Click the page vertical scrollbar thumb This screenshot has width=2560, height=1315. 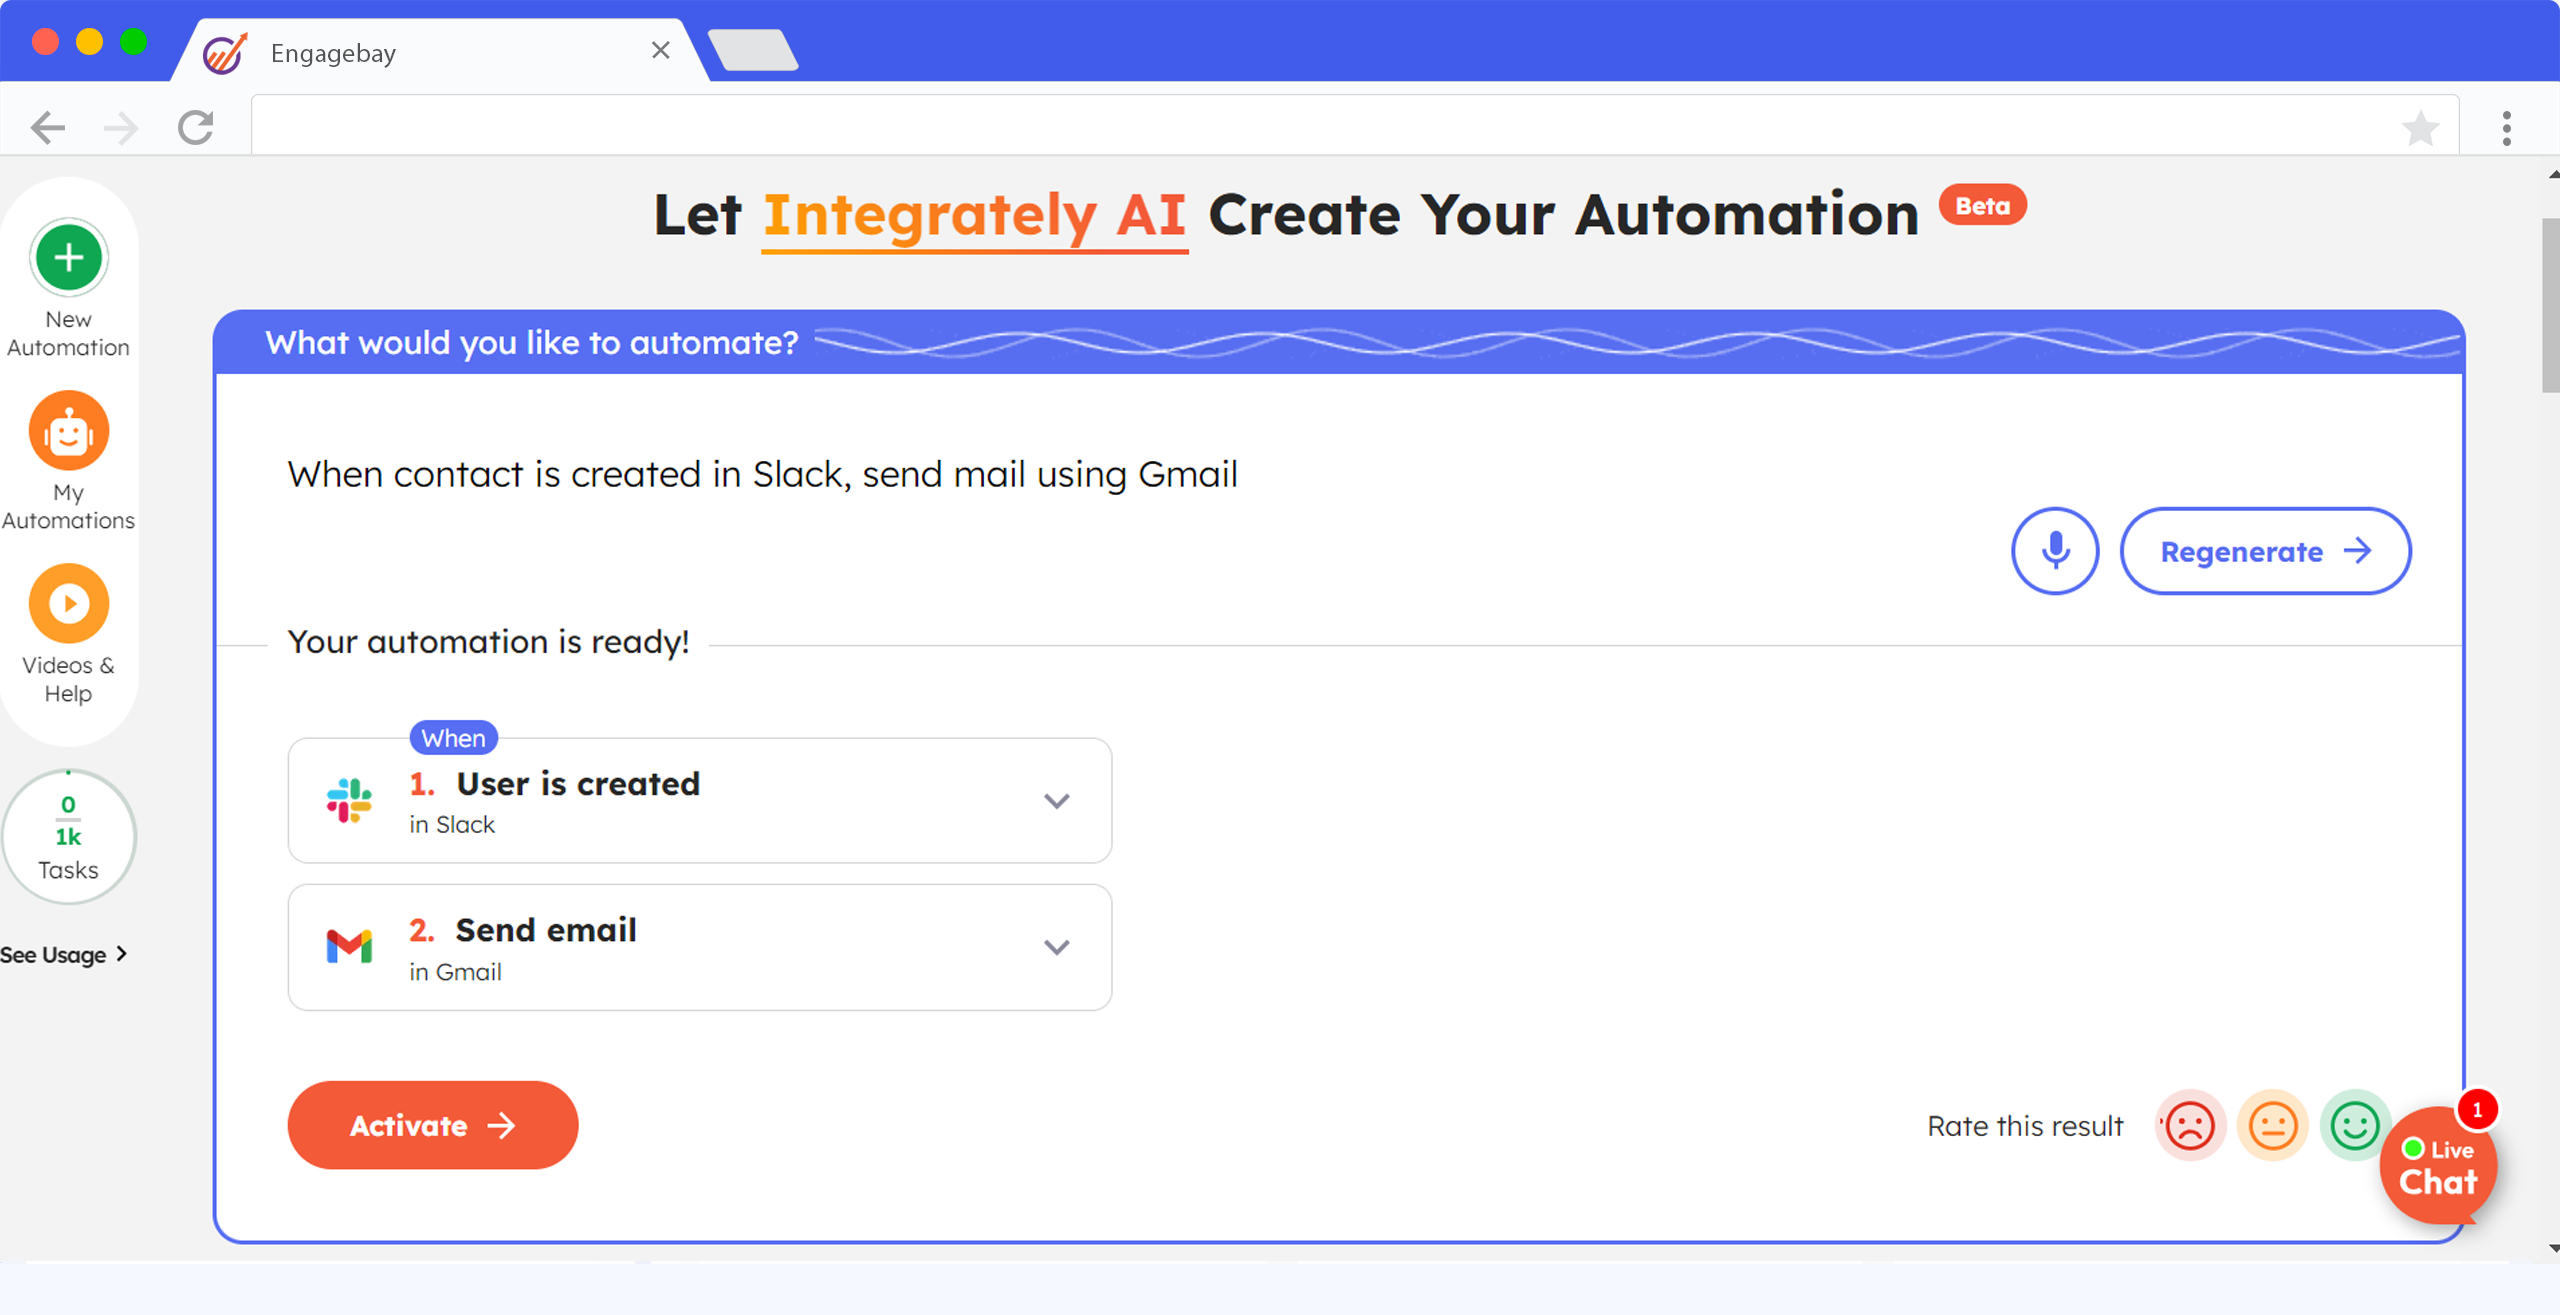coord(2550,305)
